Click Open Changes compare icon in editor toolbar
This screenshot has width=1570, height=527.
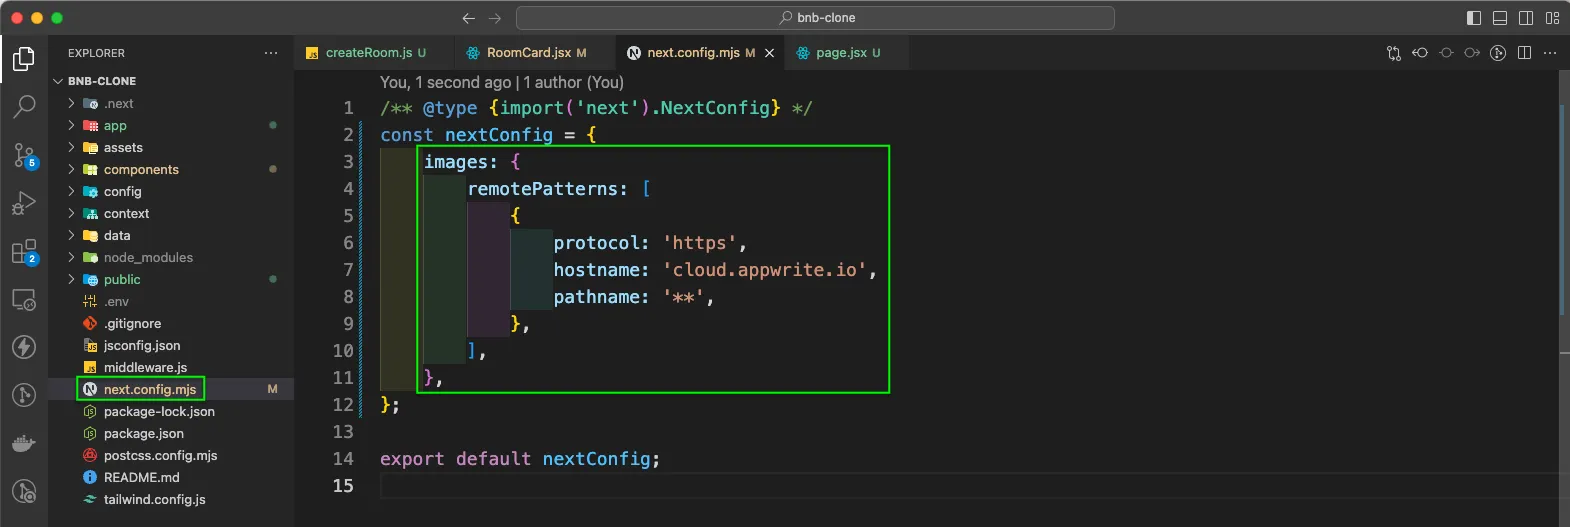pos(1394,53)
